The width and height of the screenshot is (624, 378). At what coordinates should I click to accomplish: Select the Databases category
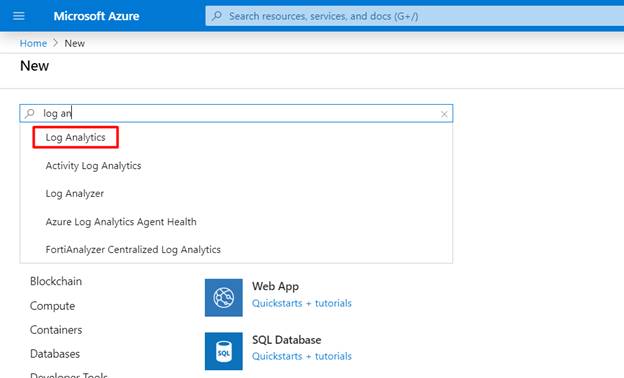[55, 354]
